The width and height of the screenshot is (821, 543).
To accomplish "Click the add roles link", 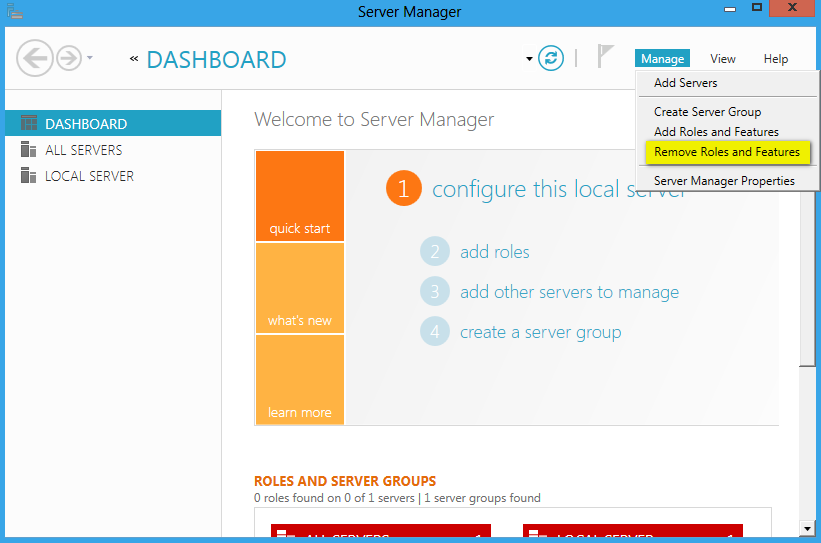I will click(495, 252).
